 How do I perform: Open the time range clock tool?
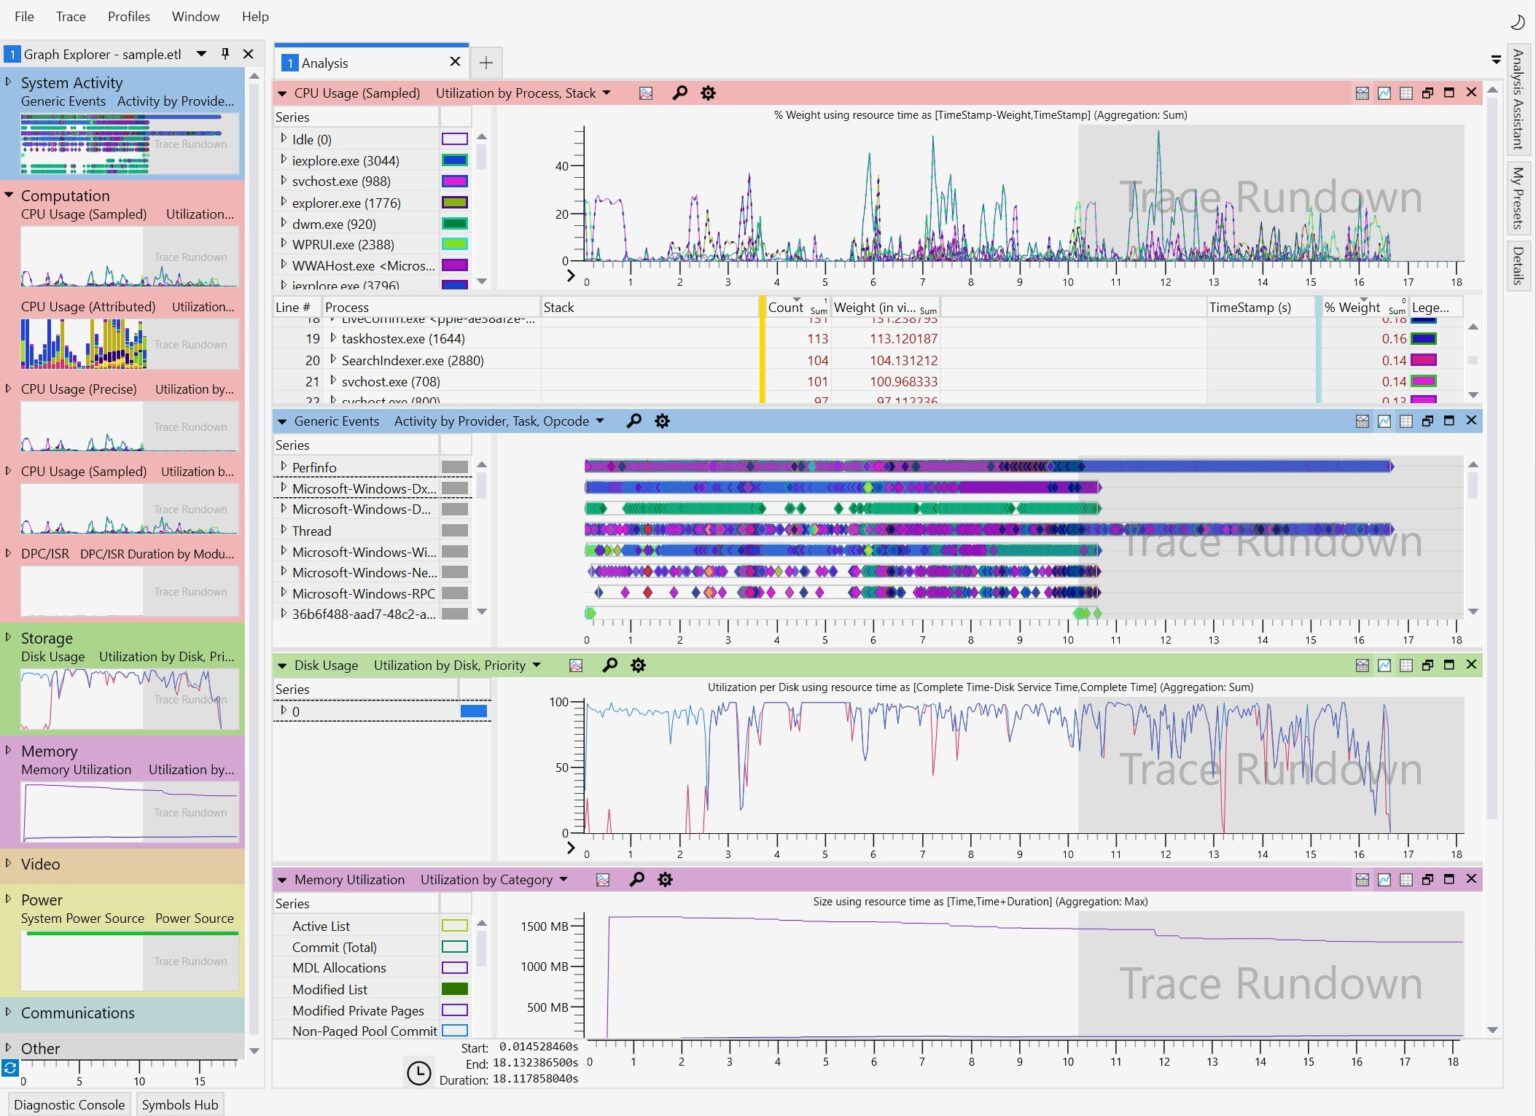click(x=419, y=1073)
